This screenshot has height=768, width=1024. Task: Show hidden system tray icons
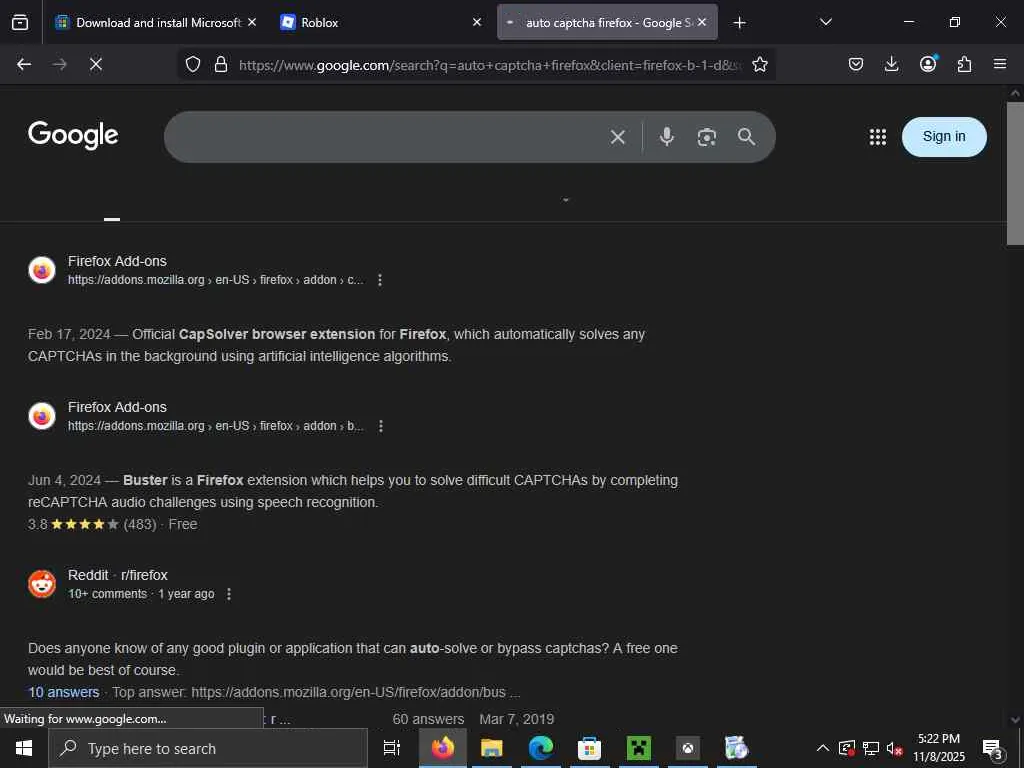[x=823, y=748]
